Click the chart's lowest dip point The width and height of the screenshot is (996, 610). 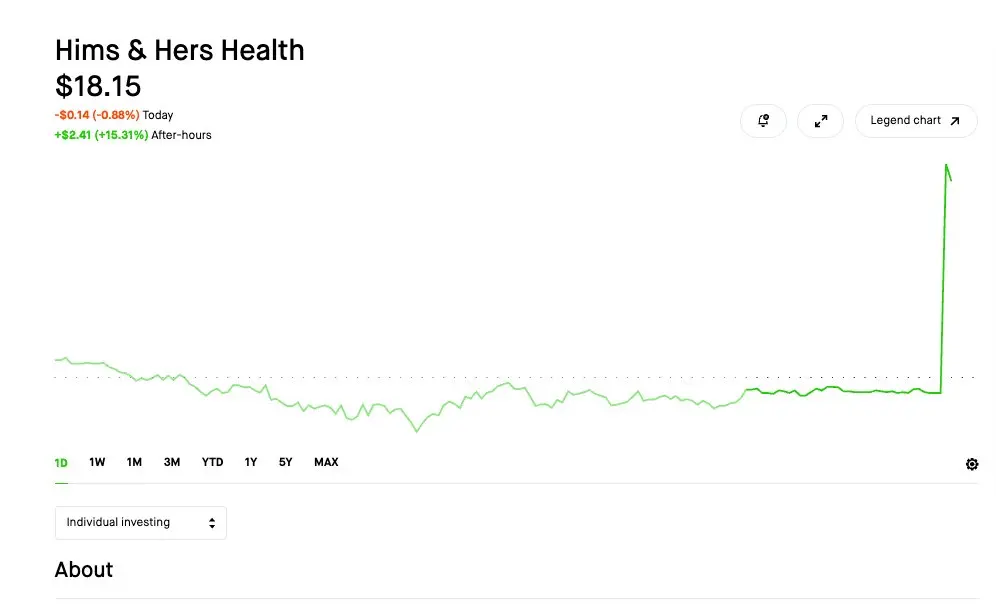417,431
